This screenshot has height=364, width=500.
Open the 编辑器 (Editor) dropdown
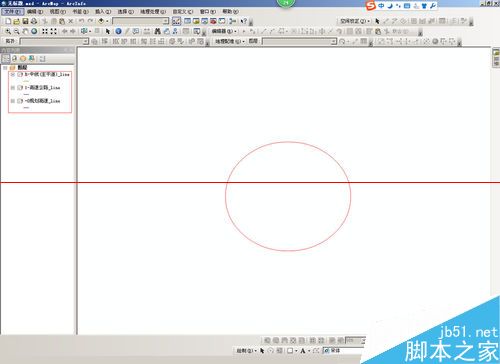pyautogui.click(x=224, y=31)
